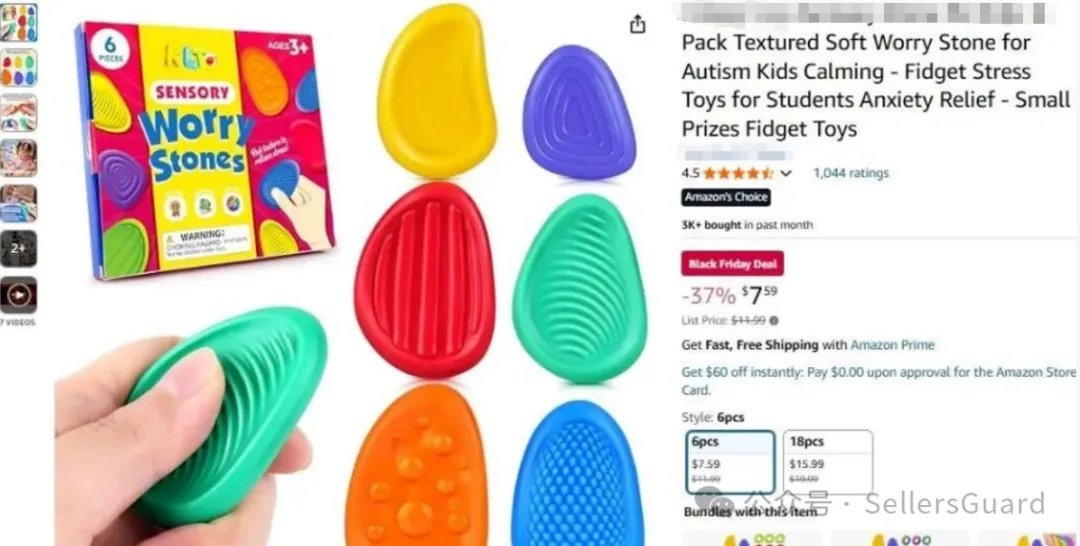Click the List Price info icon

pyautogui.click(x=774, y=320)
